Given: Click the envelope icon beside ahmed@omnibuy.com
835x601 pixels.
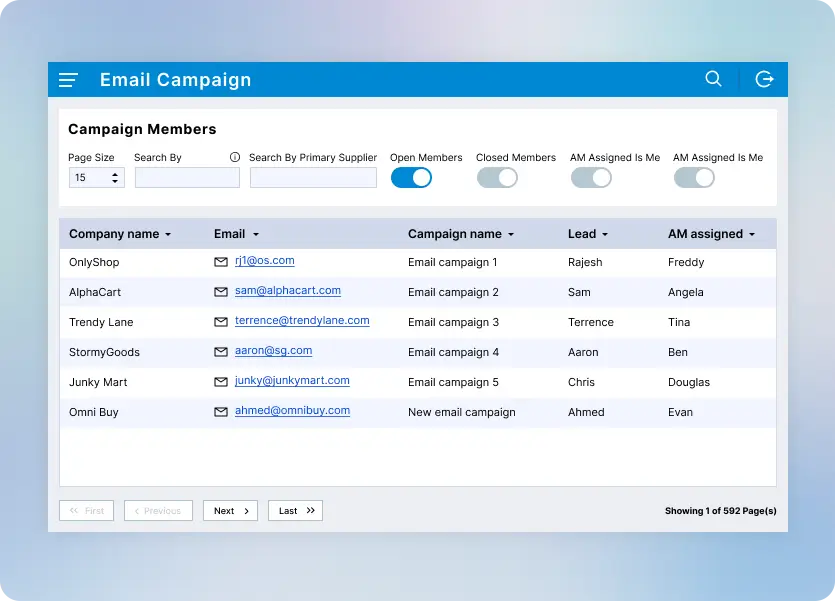Looking at the screenshot, I should pyautogui.click(x=221, y=412).
